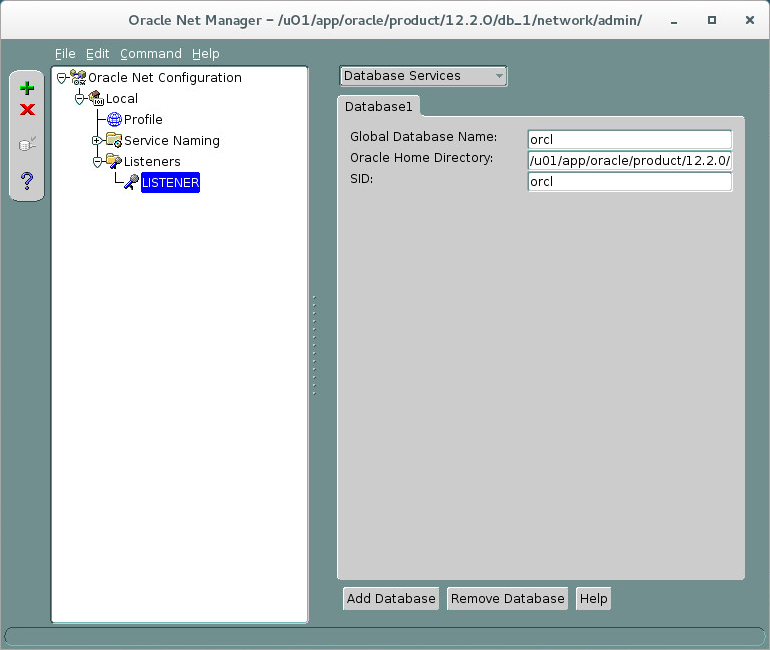Viewport: 770px width, 650px height.
Task: Click the red X Delete icon
Action: [27, 109]
